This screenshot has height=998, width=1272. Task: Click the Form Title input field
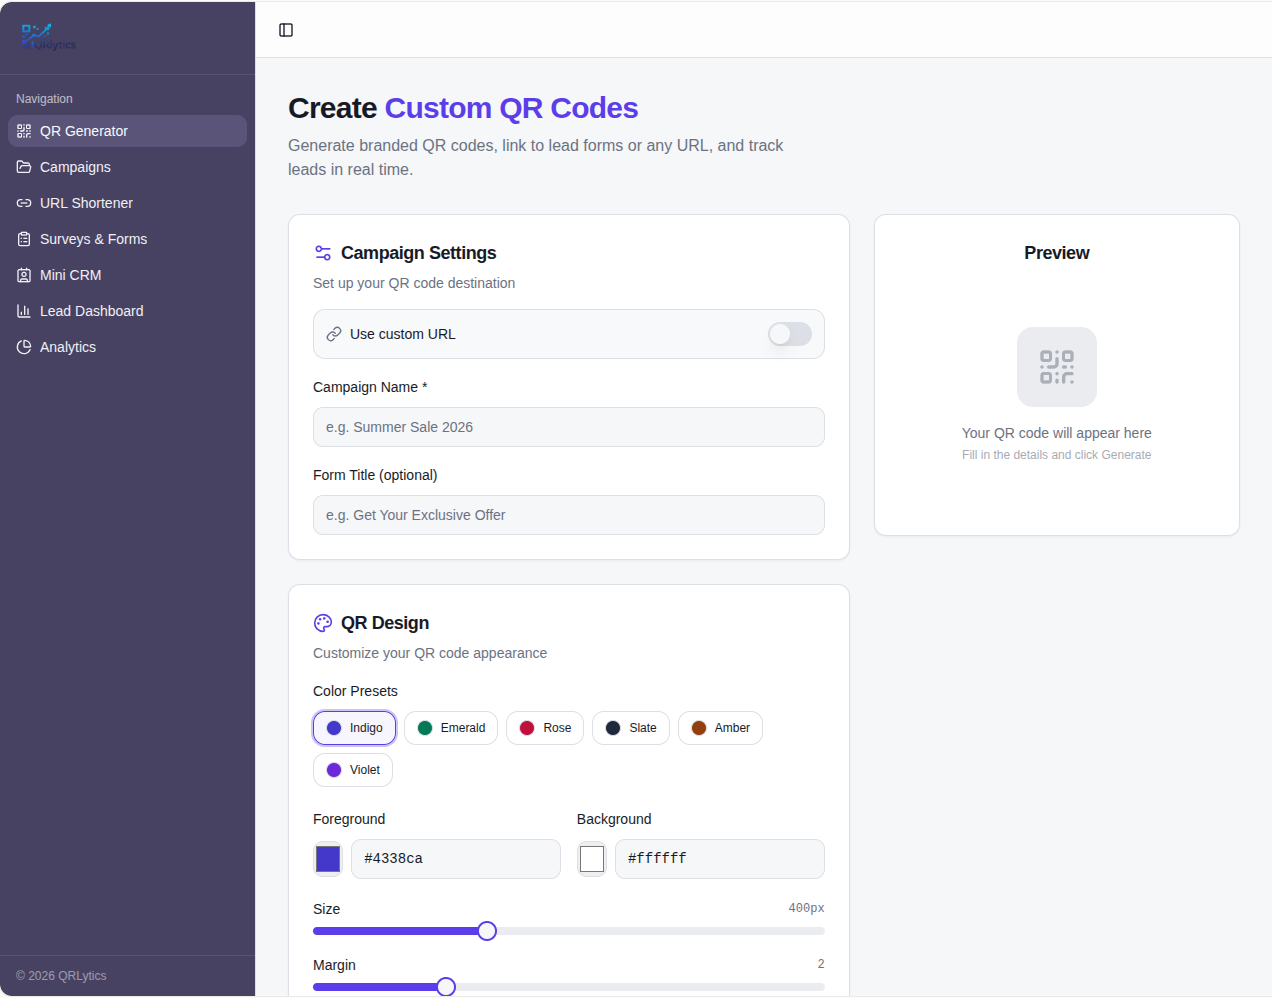(x=569, y=515)
